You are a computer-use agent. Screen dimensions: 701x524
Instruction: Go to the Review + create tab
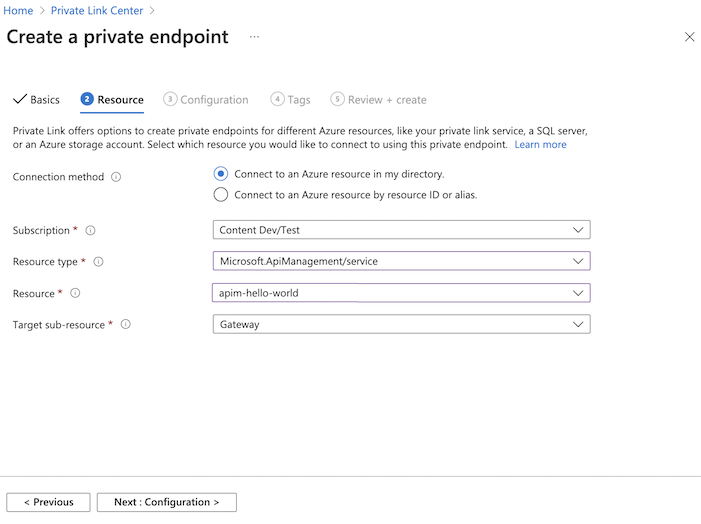pyautogui.click(x=379, y=100)
